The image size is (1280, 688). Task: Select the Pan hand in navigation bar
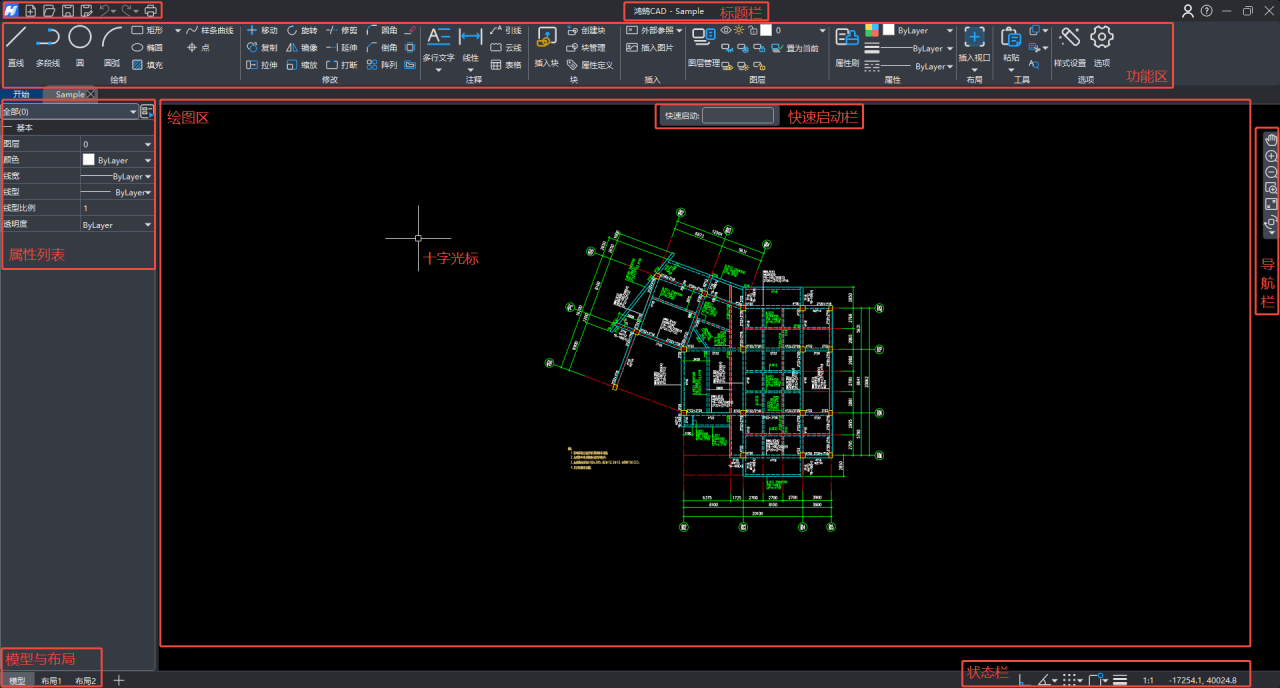(1271, 141)
